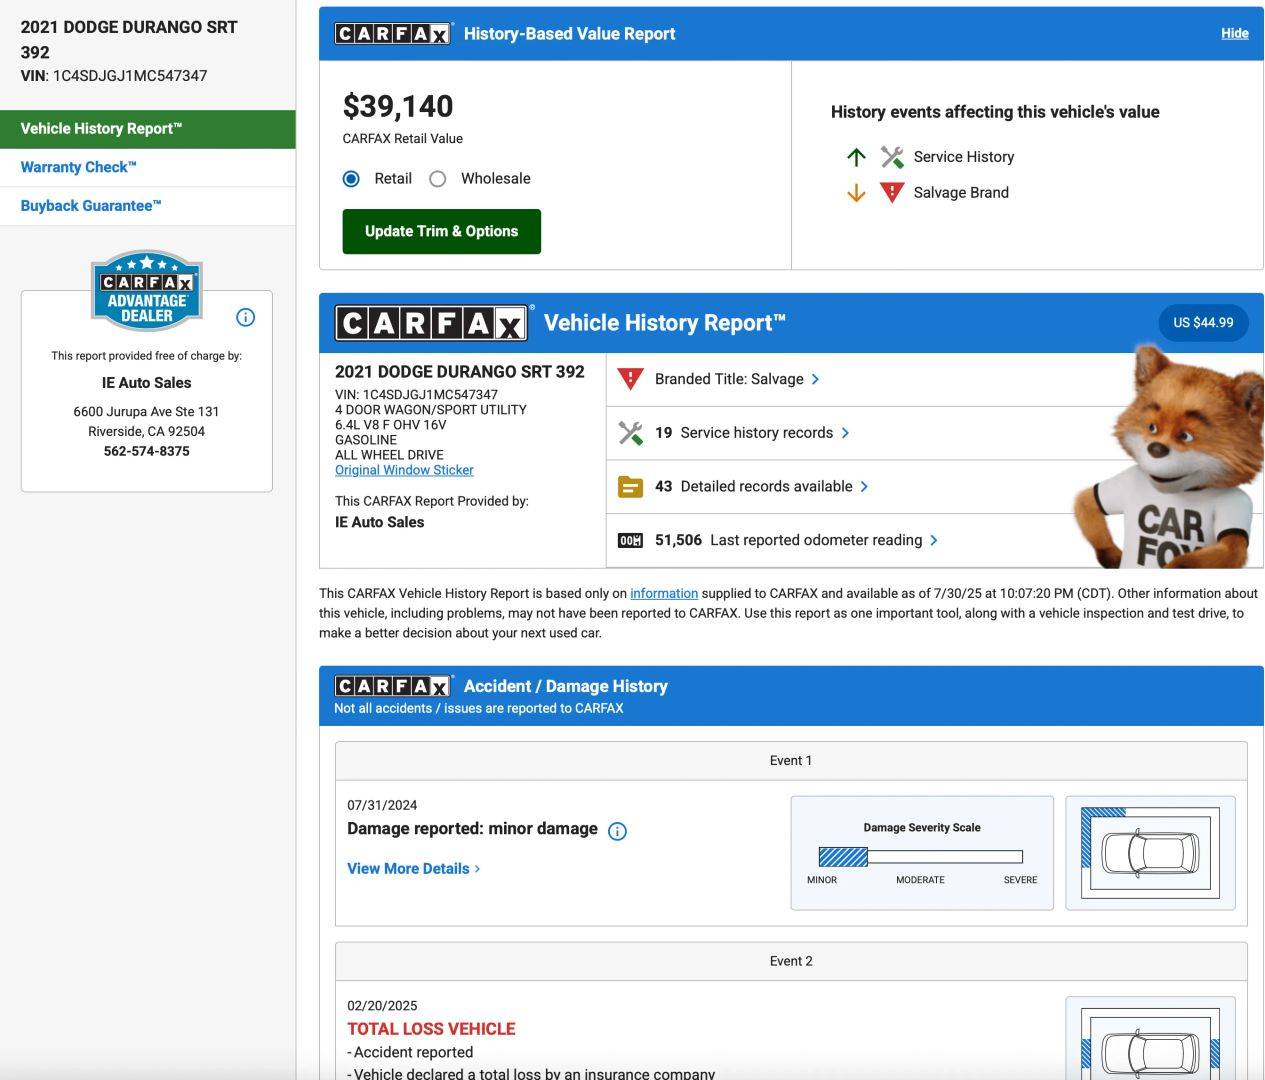This screenshot has width=1265, height=1080.
Task: Open dealer info tooltip icon
Action: pyautogui.click(x=245, y=317)
